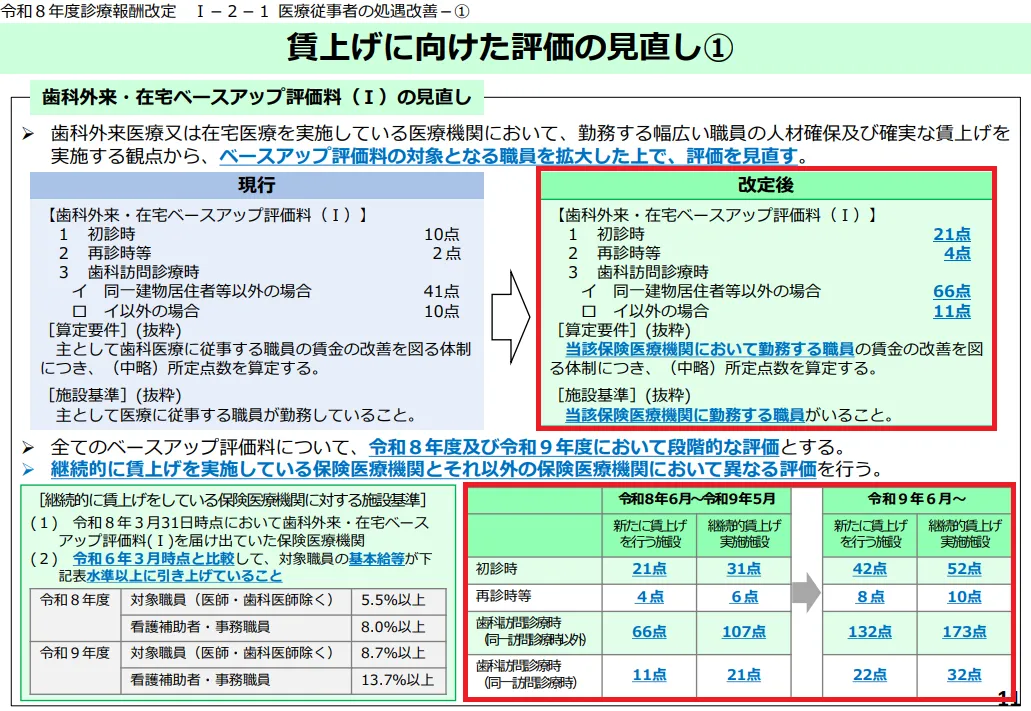Click ［施設基準］(抜粋) label in 改定後 box
The image size is (1031, 711).
click(x=623, y=395)
